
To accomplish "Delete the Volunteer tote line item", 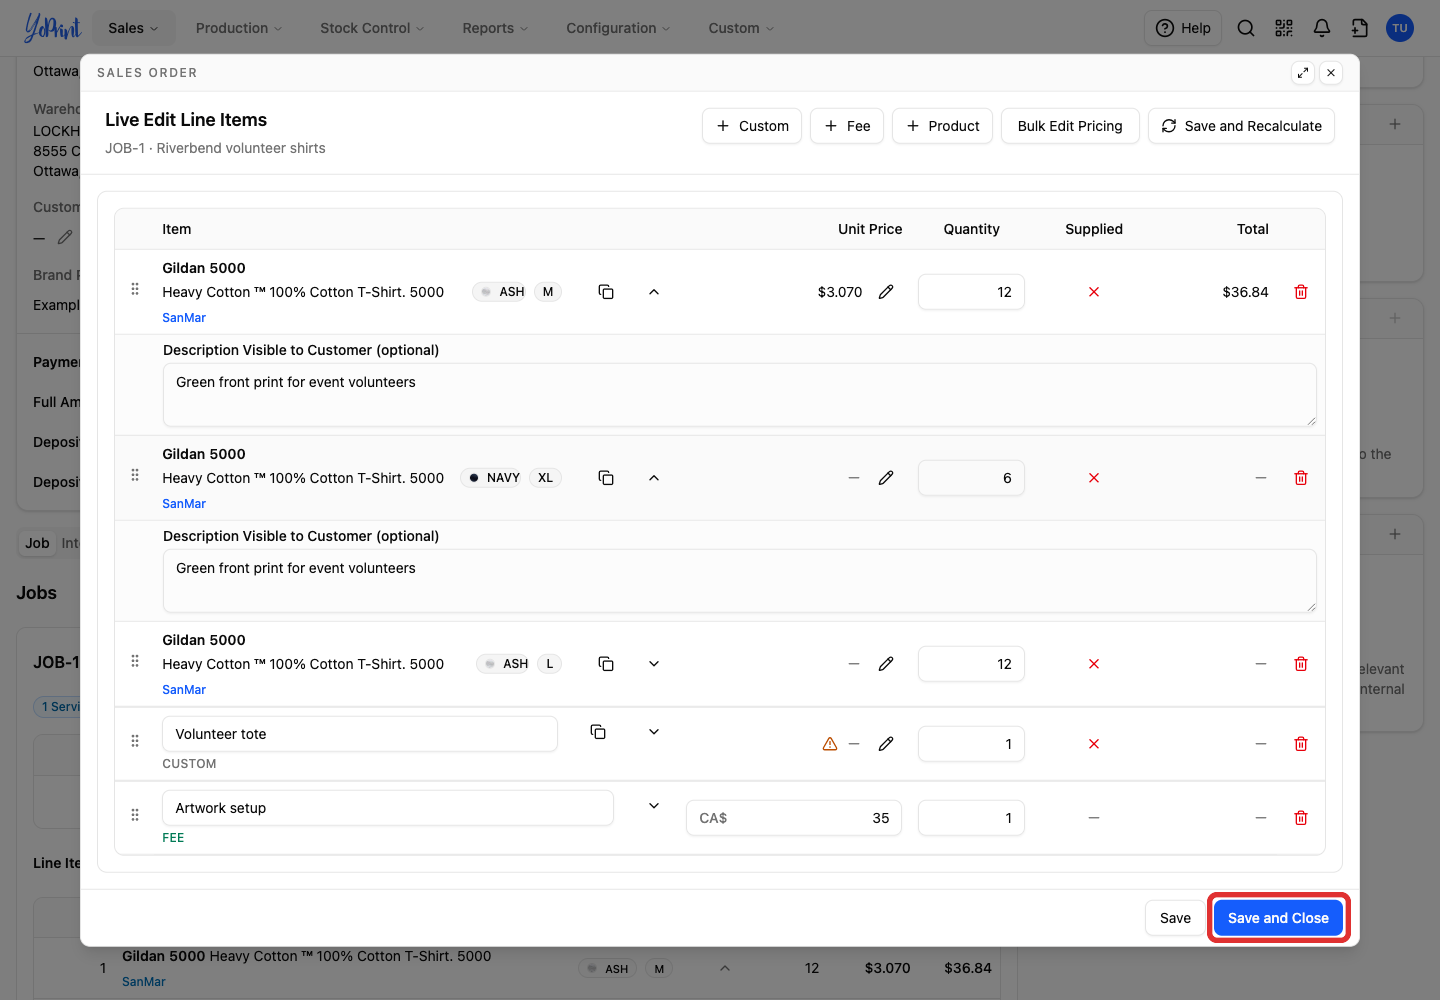I will (1301, 744).
